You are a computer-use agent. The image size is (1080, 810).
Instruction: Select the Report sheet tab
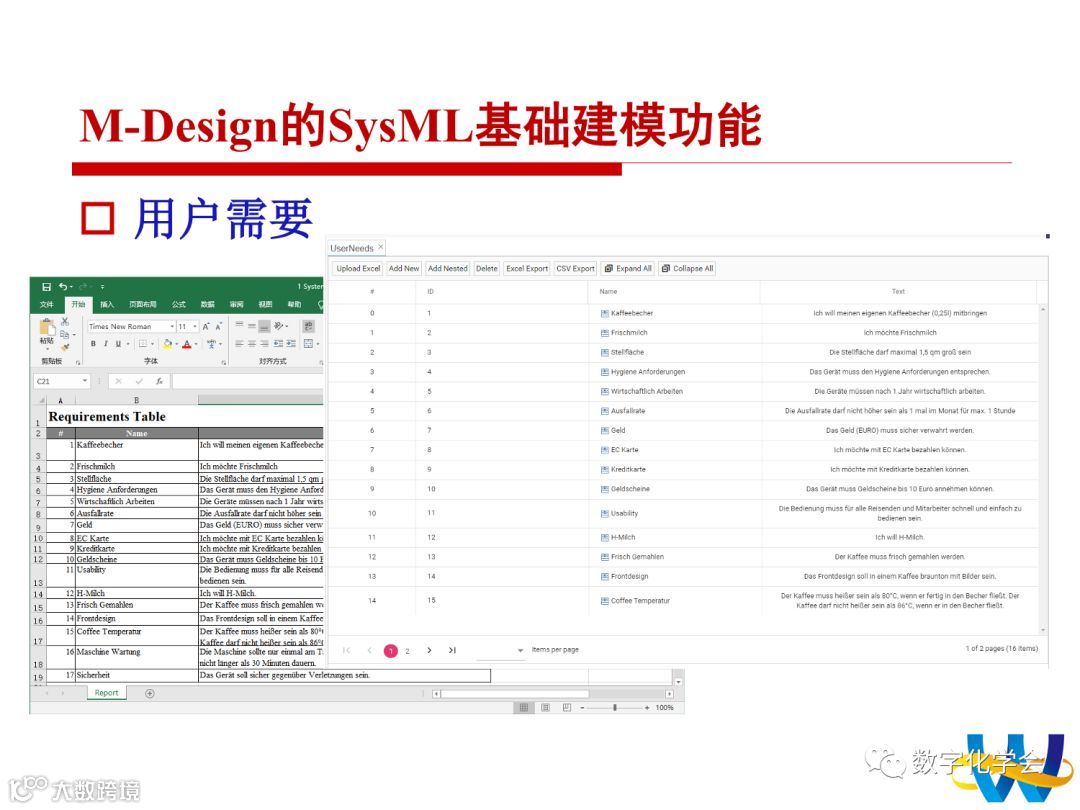[107, 693]
